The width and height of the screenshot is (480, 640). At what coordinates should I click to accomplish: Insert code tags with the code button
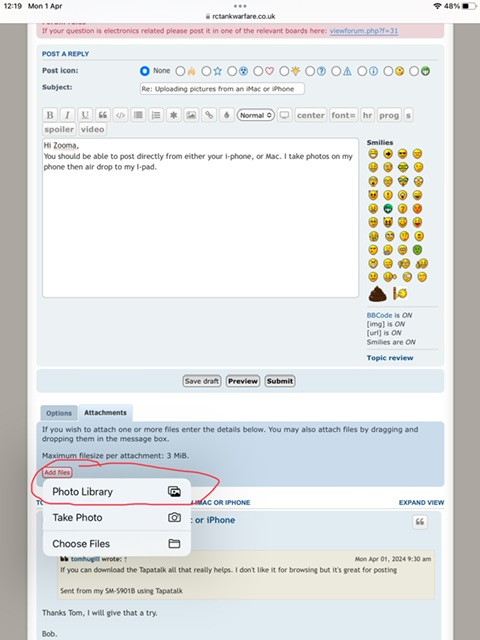120,115
